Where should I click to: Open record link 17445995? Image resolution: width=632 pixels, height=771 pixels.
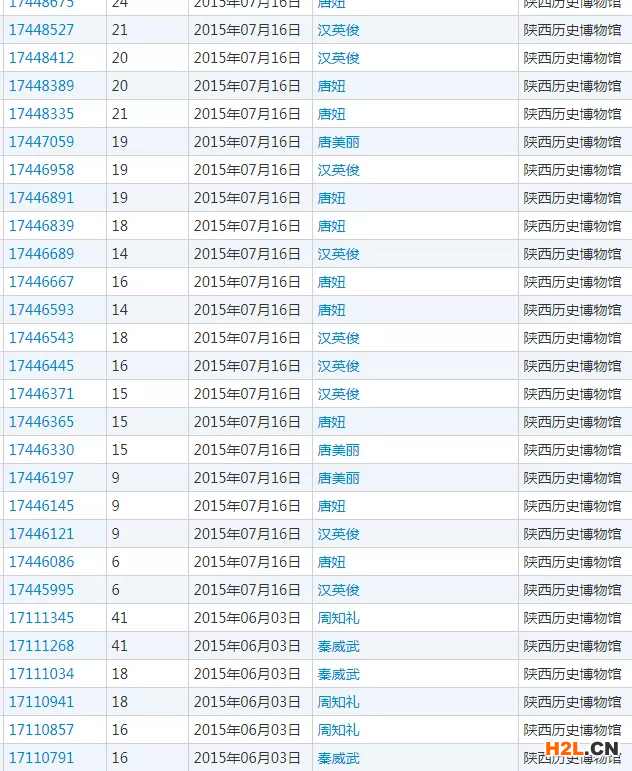pos(41,591)
